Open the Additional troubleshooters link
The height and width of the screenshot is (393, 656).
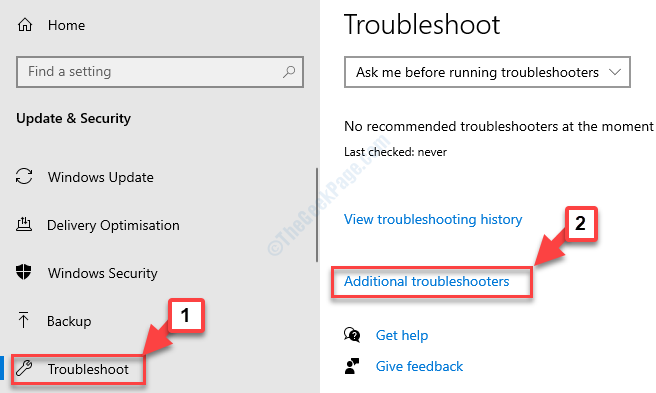point(426,281)
